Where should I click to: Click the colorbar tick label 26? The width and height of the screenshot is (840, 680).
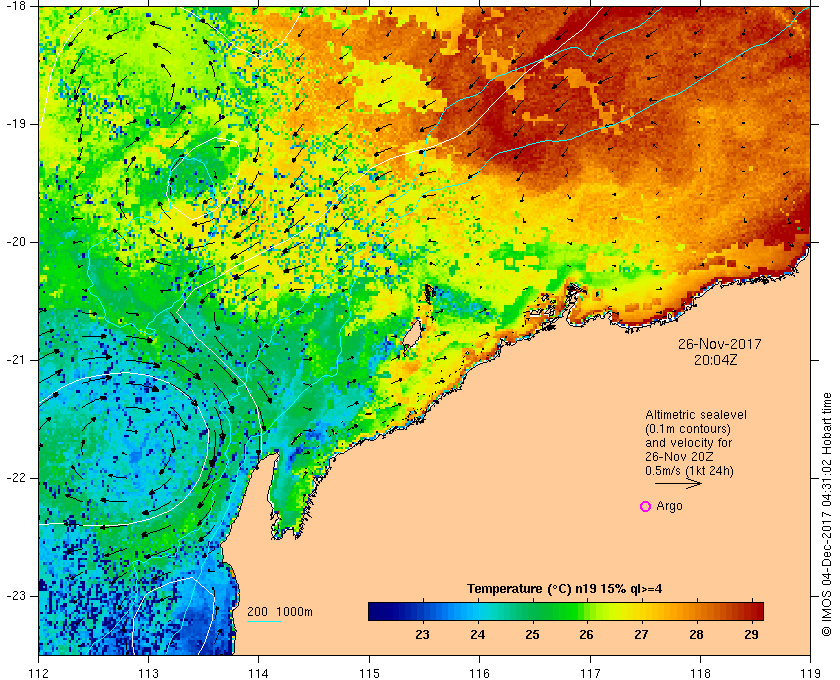click(x=587, y=635)
